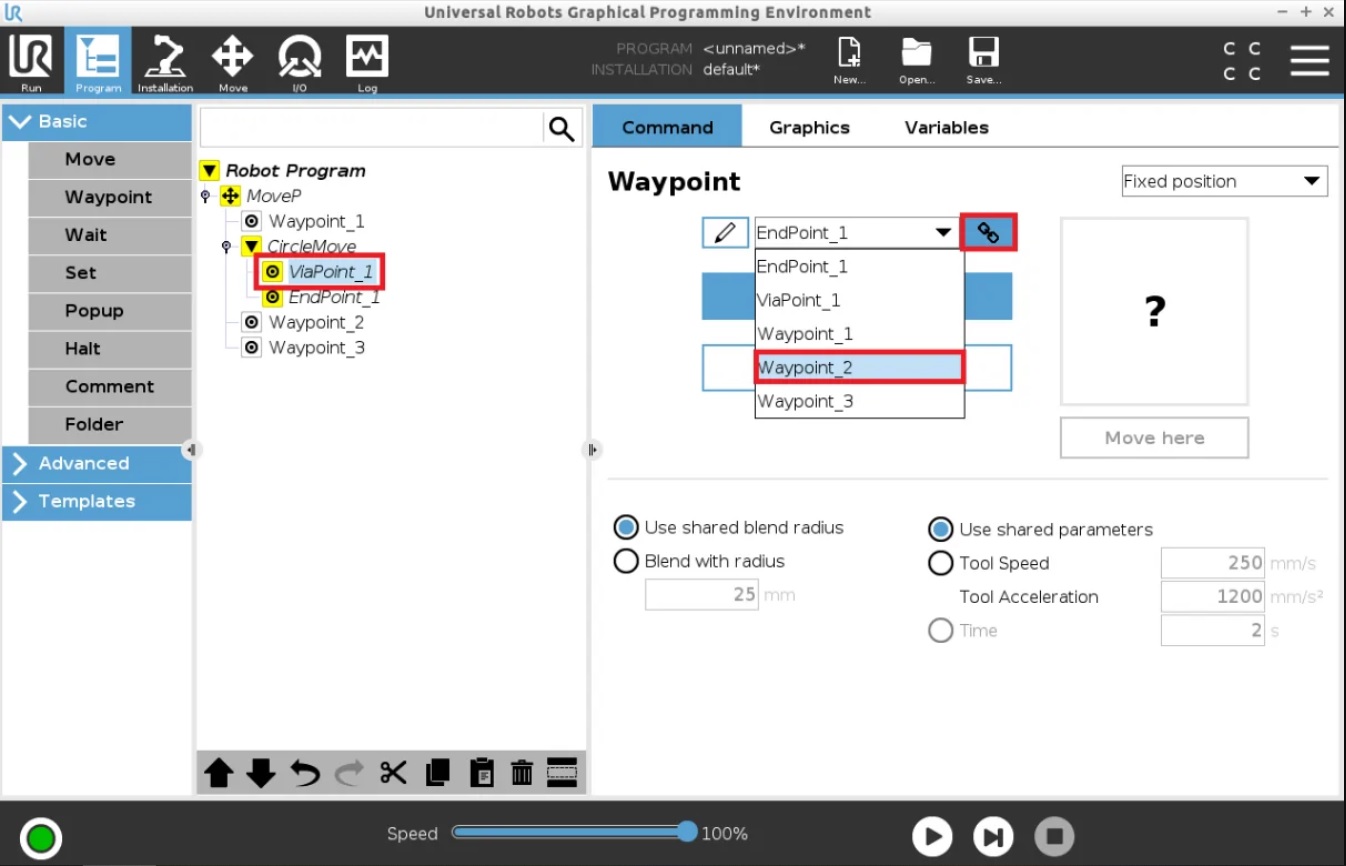Stop the program with Stop button

1054,836
